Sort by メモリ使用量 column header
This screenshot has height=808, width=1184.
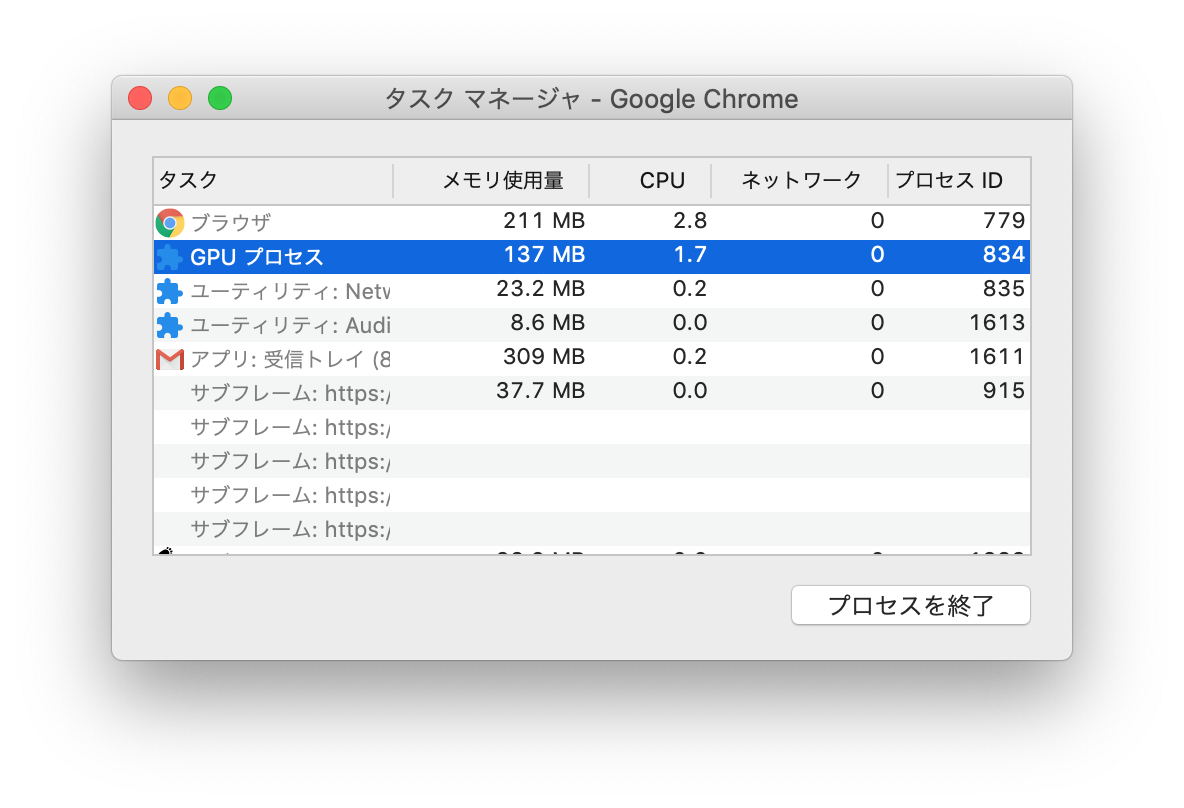point(491,180)
